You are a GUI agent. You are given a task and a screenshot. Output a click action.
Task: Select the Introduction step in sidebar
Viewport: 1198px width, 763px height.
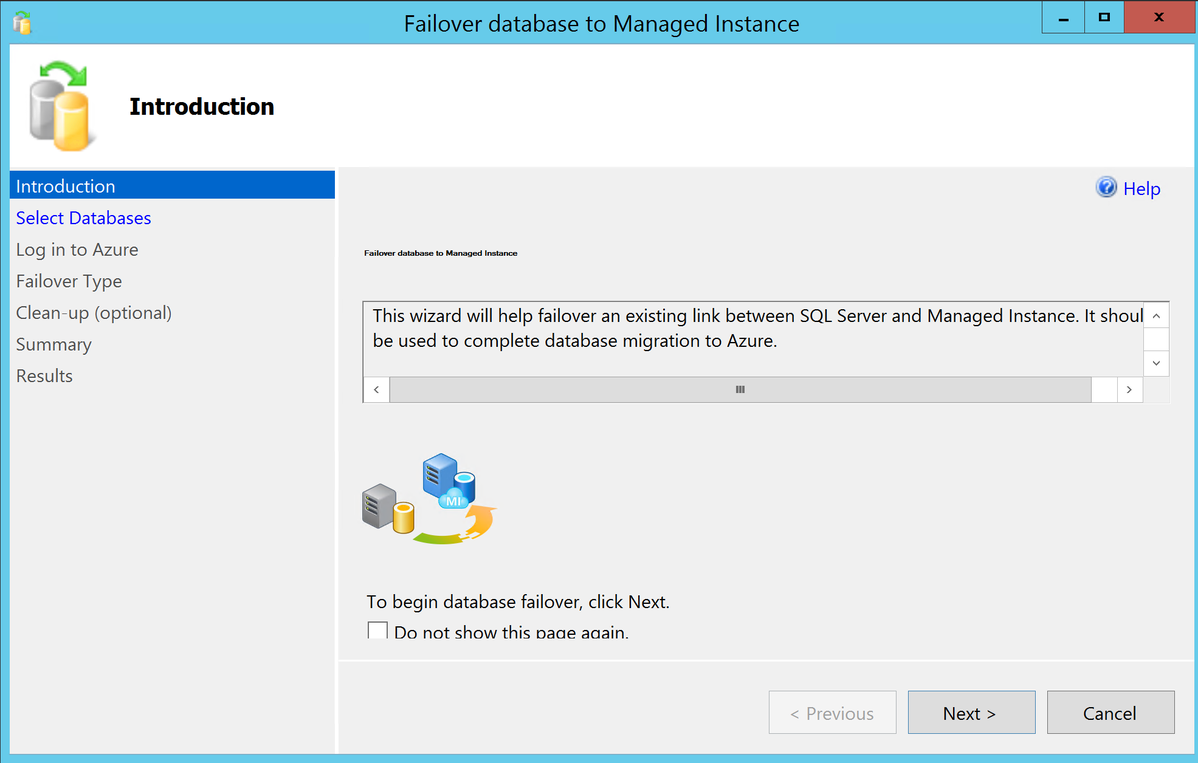(172, 186)
